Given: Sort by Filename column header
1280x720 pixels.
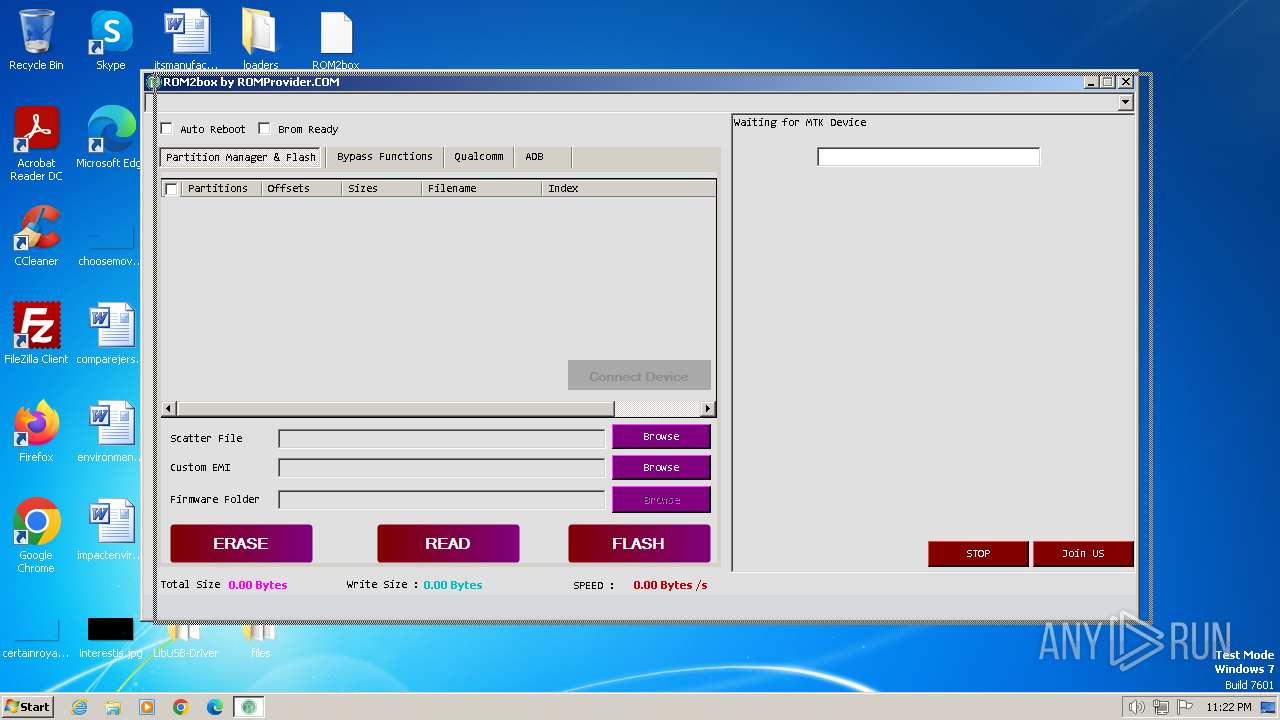Looking at the screenshot, I should (481, 188).
